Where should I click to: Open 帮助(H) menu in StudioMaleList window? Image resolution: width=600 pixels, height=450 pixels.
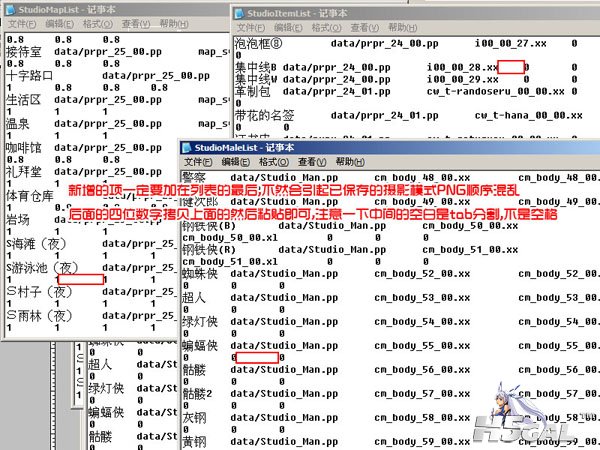[x=350, y=162]
